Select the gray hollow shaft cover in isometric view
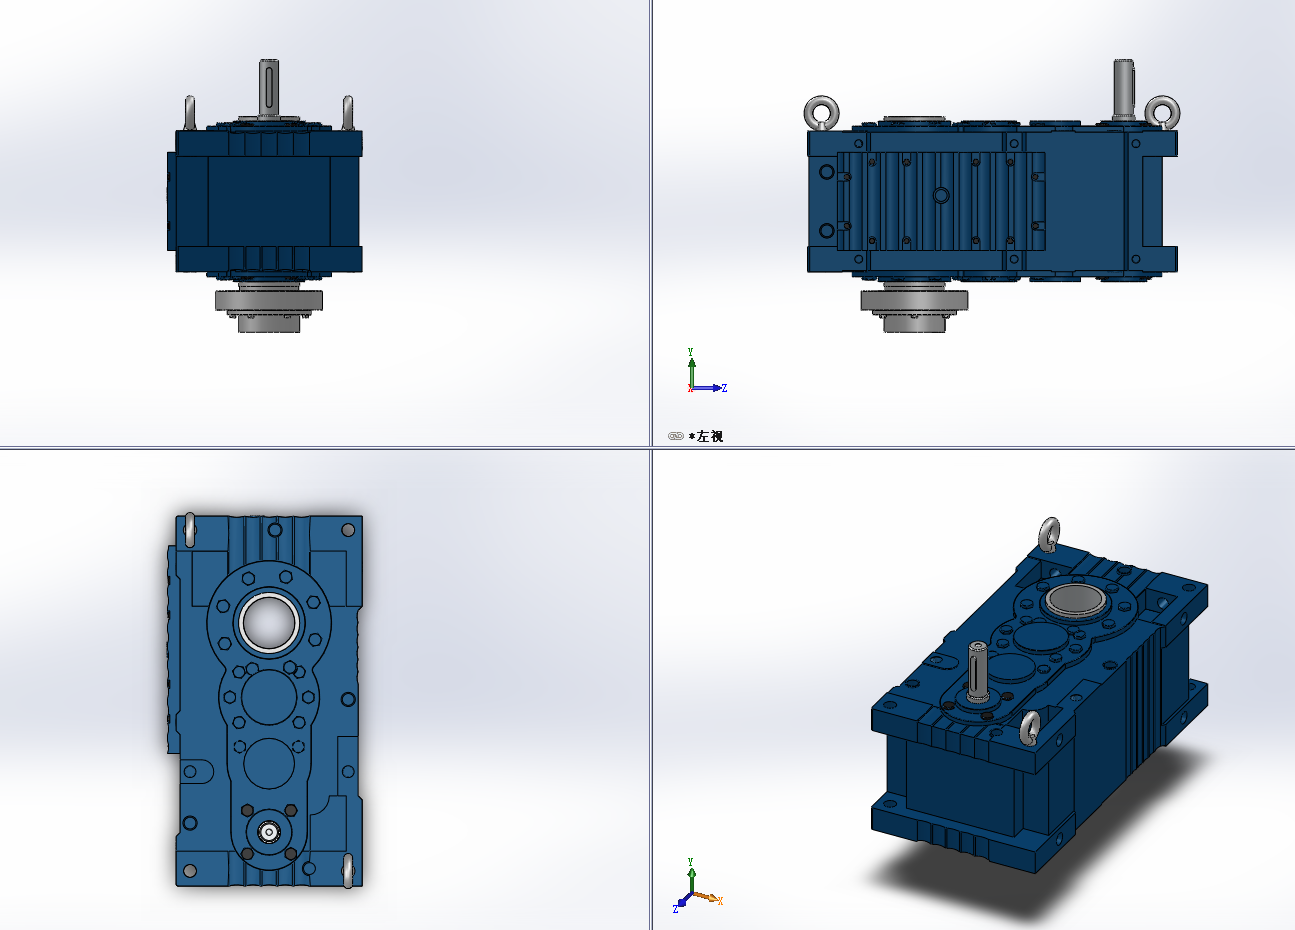The image size is (1295, 930). coord(1078,601)
